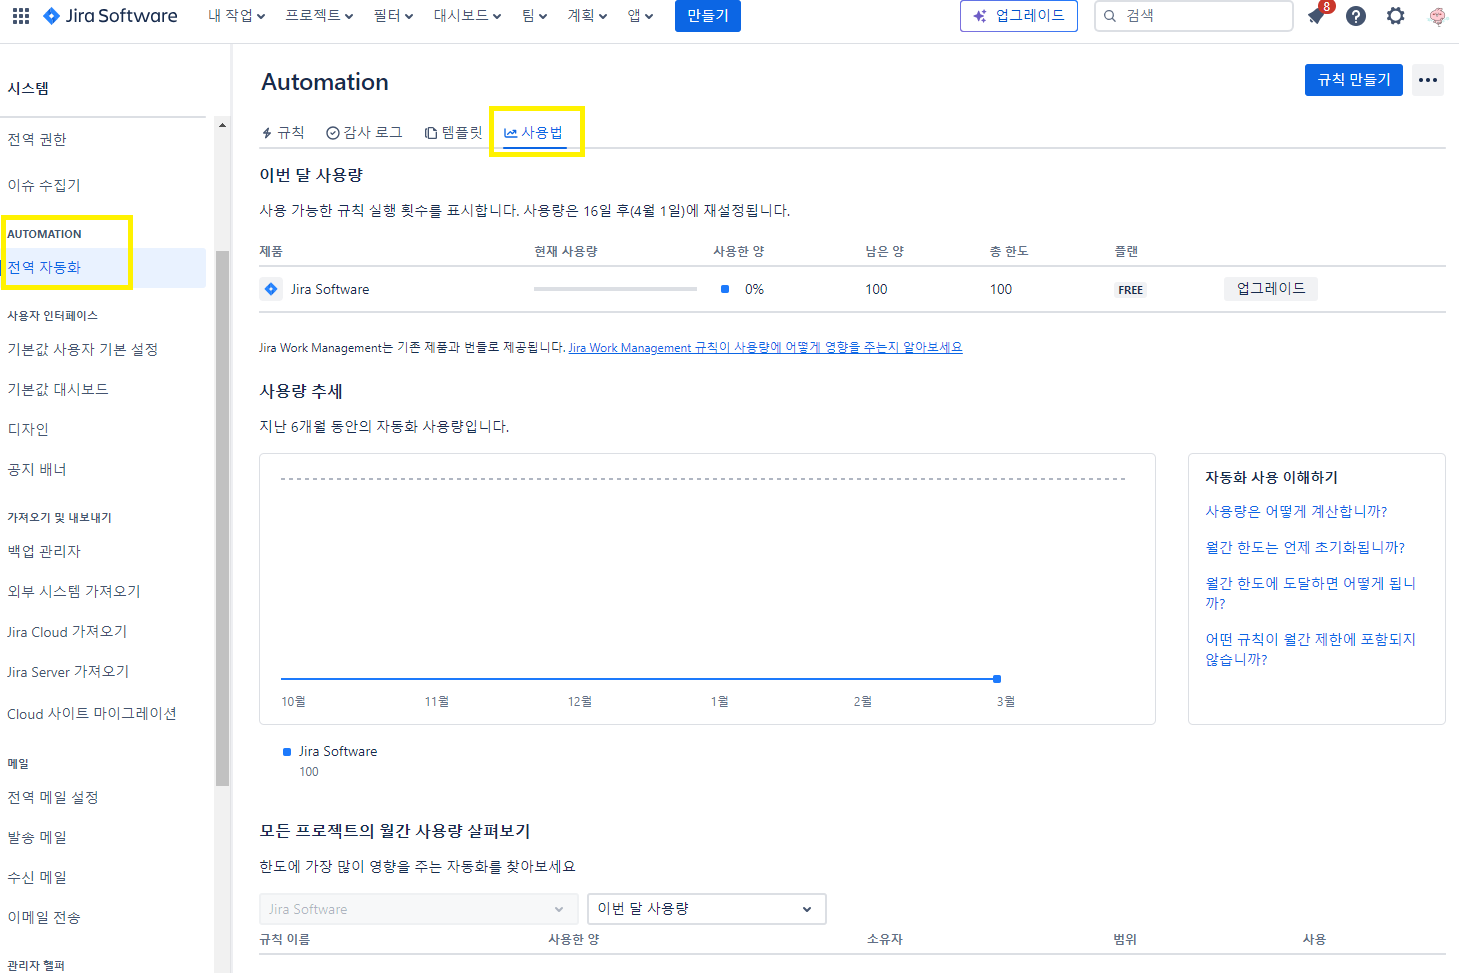Open the Jira Work Management usage info link

point(765,347)
